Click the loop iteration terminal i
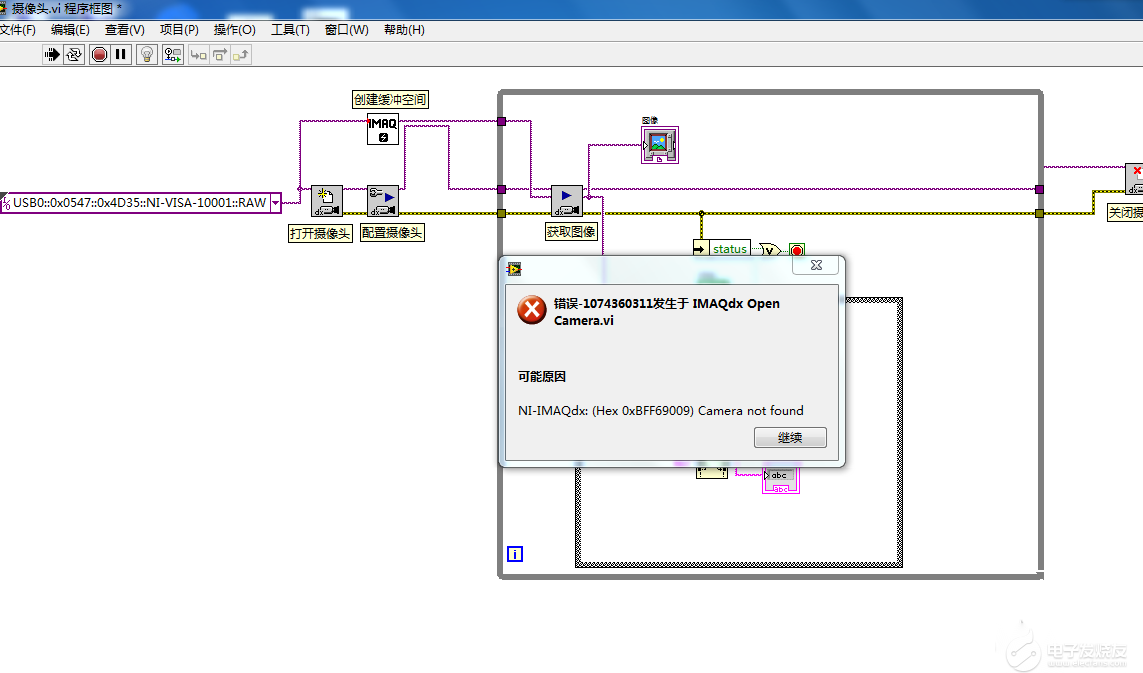1143x673 pixels. [515, 553]
